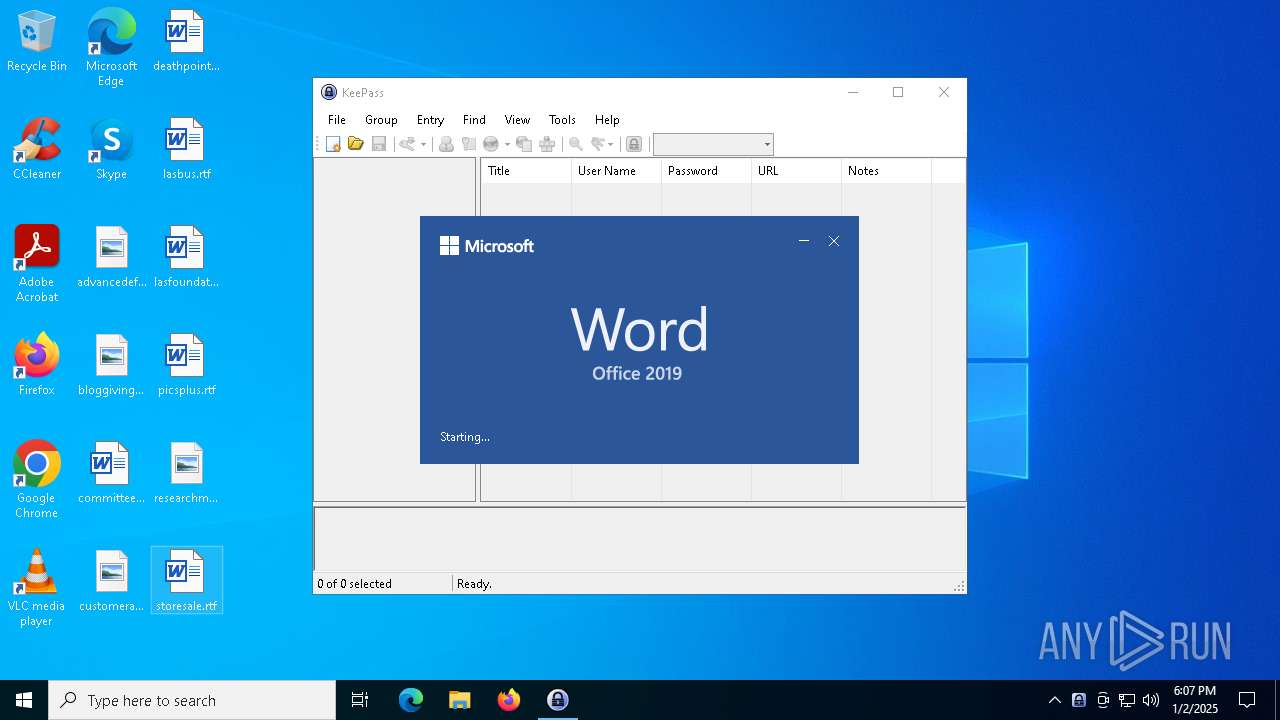Viewport: 1280px width, 720px height.
Task: Open the Help menu
Action: 607,119
